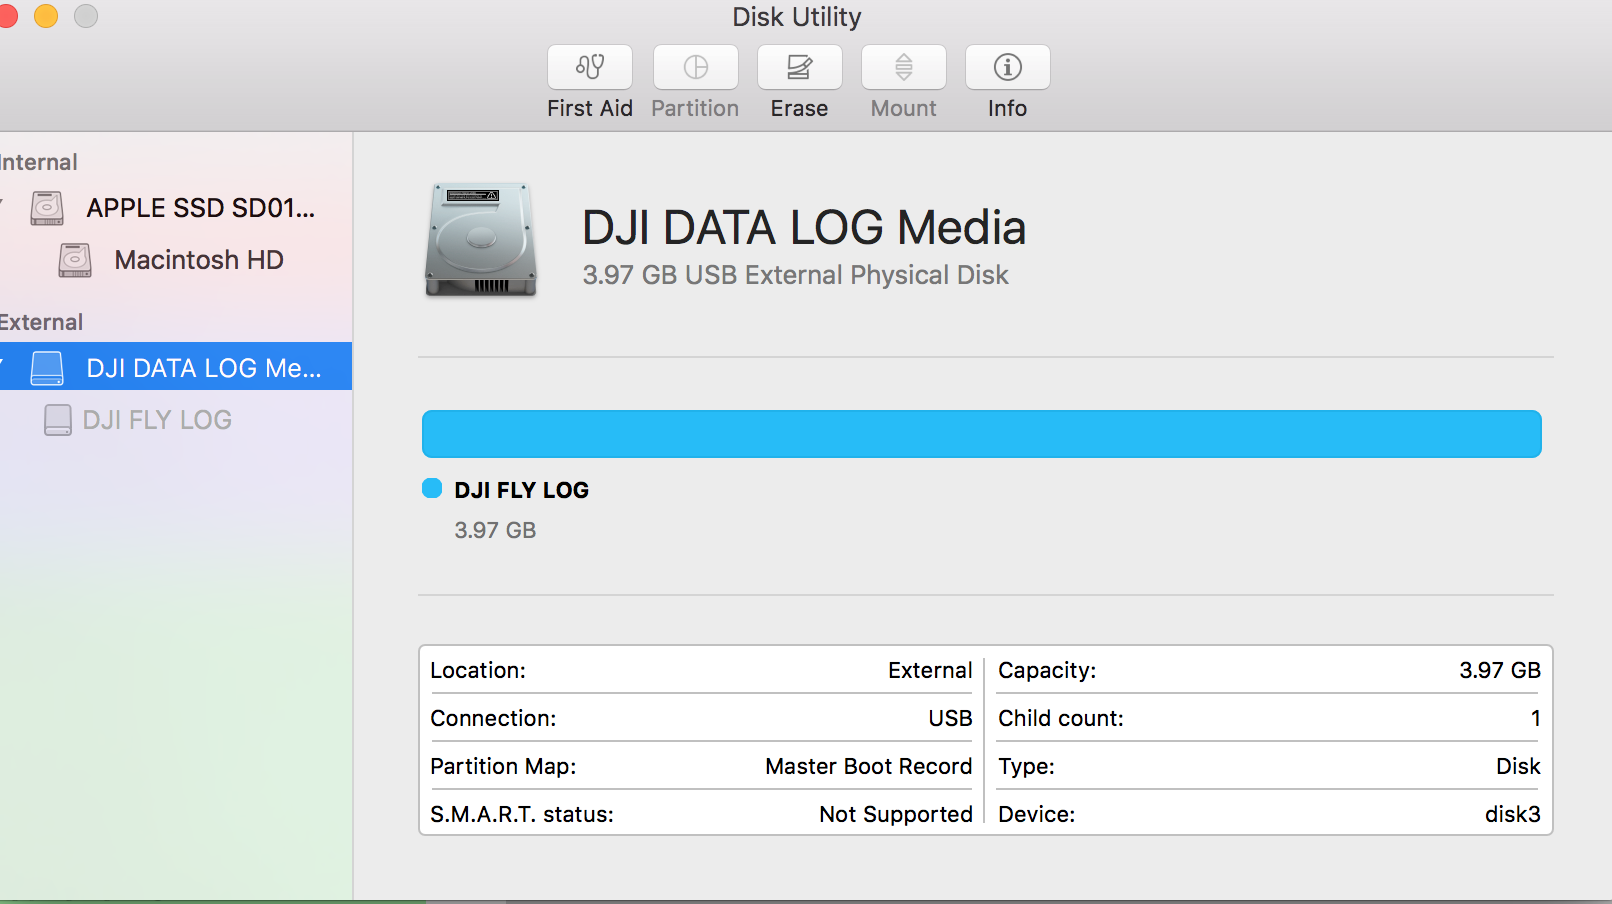Click the large hard disk image
Viewport: 1612px width, 904px height.
click(481, 240)
